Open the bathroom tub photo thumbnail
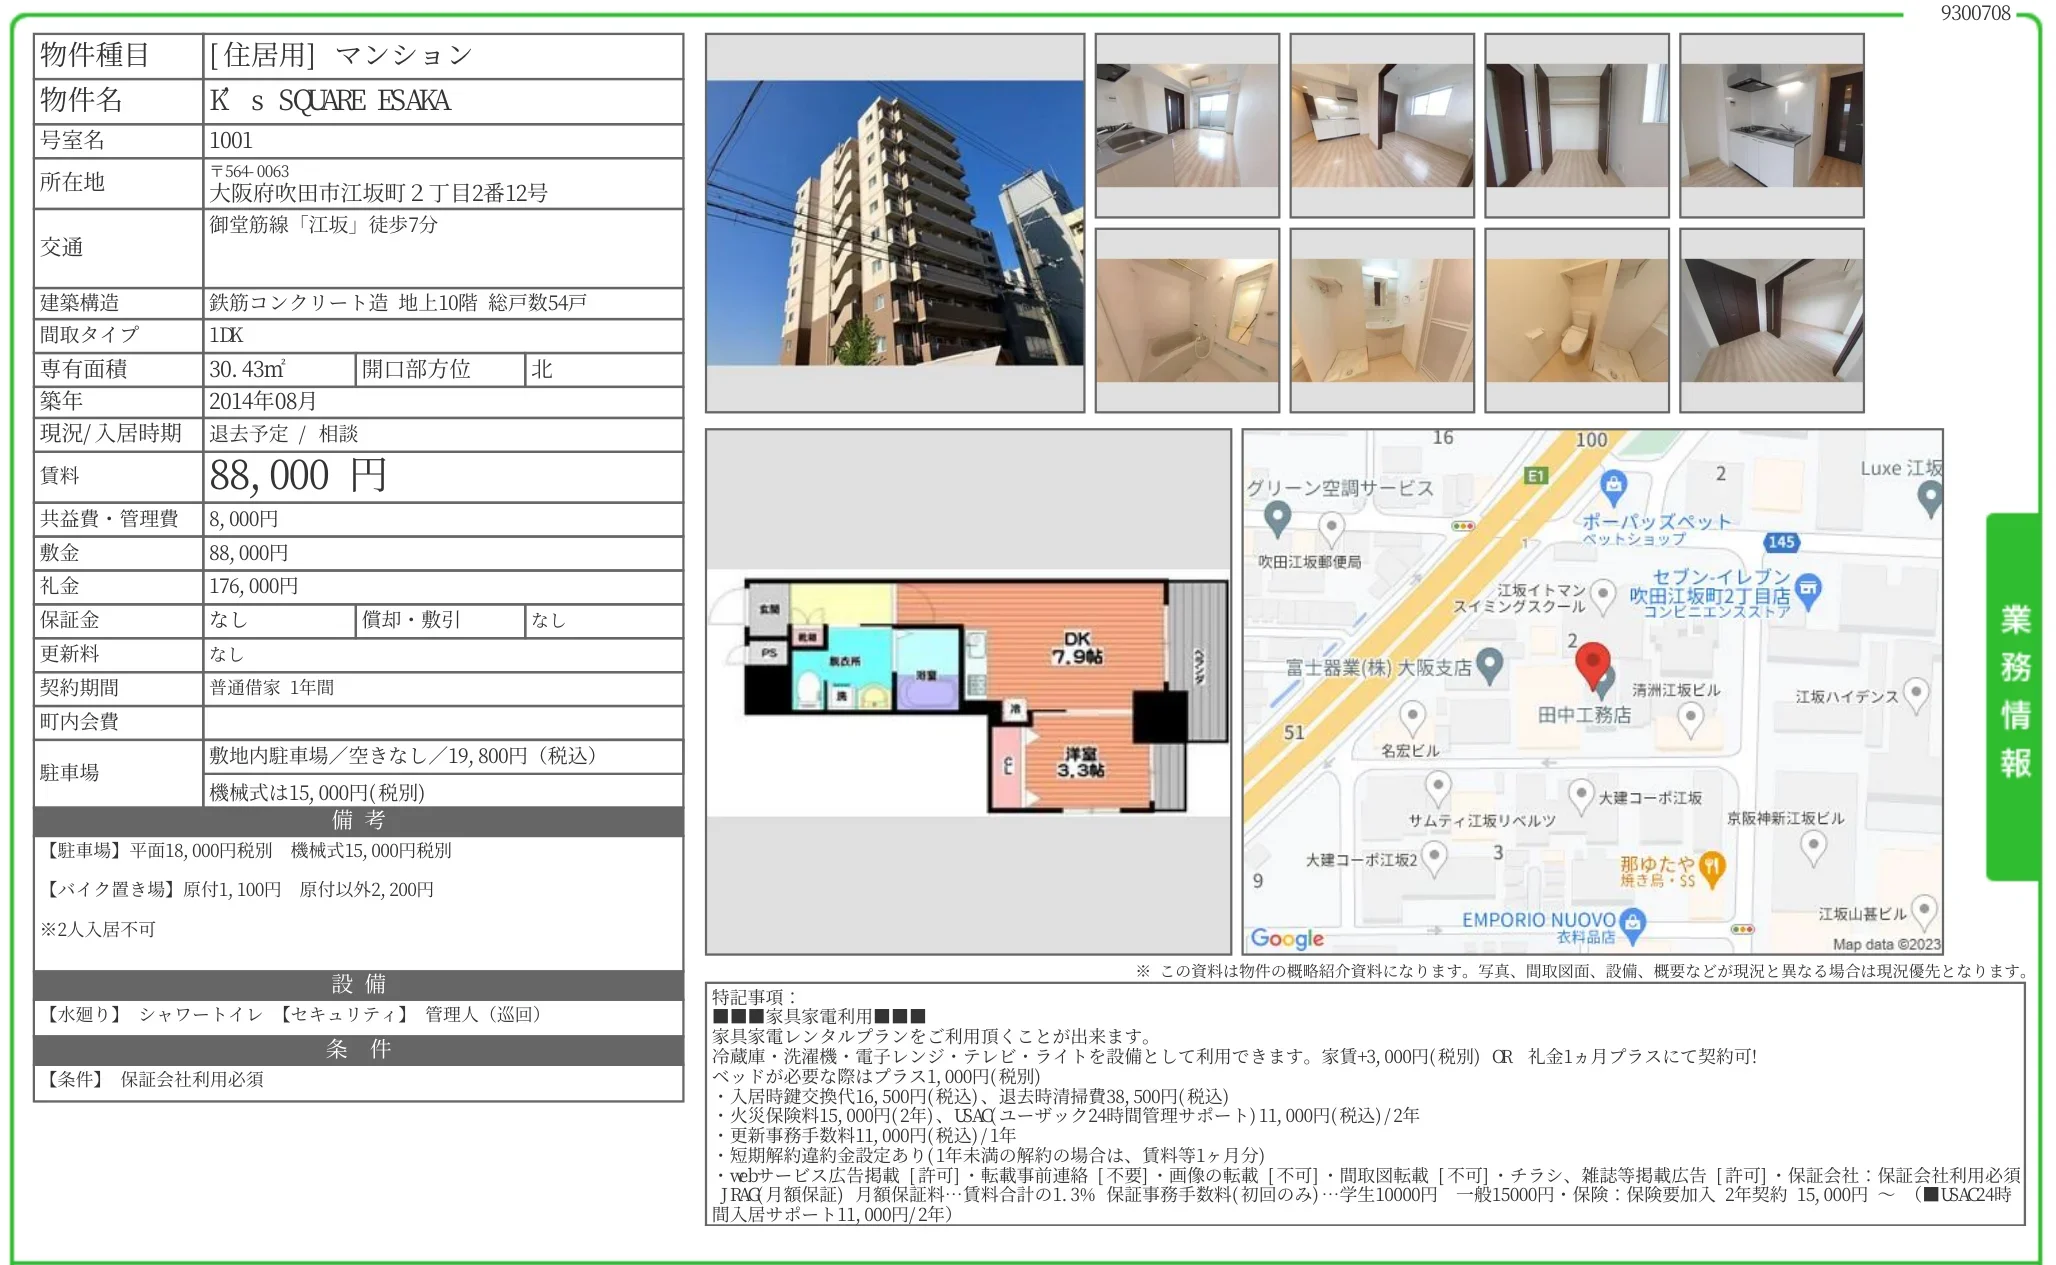This screenshot has width=2056, height=1265. 1186,321
